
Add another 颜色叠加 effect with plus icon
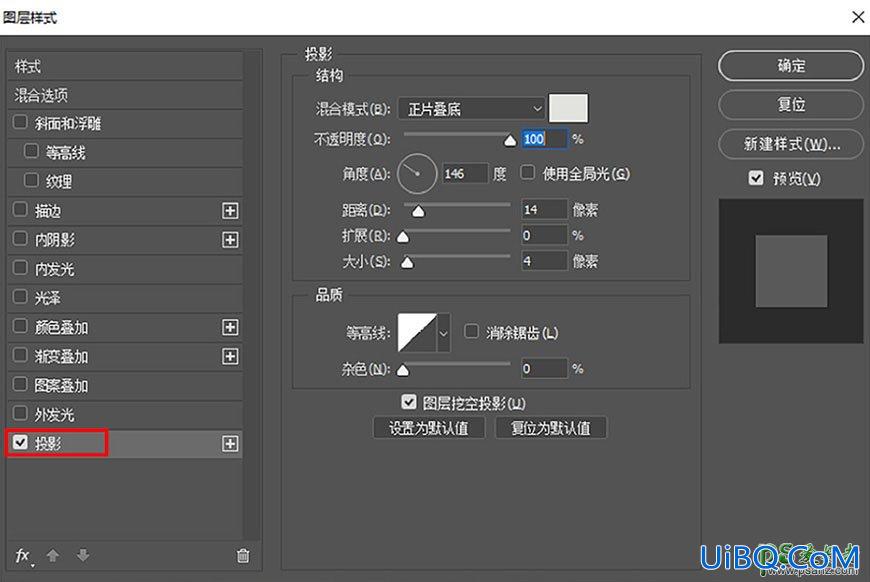230,327
